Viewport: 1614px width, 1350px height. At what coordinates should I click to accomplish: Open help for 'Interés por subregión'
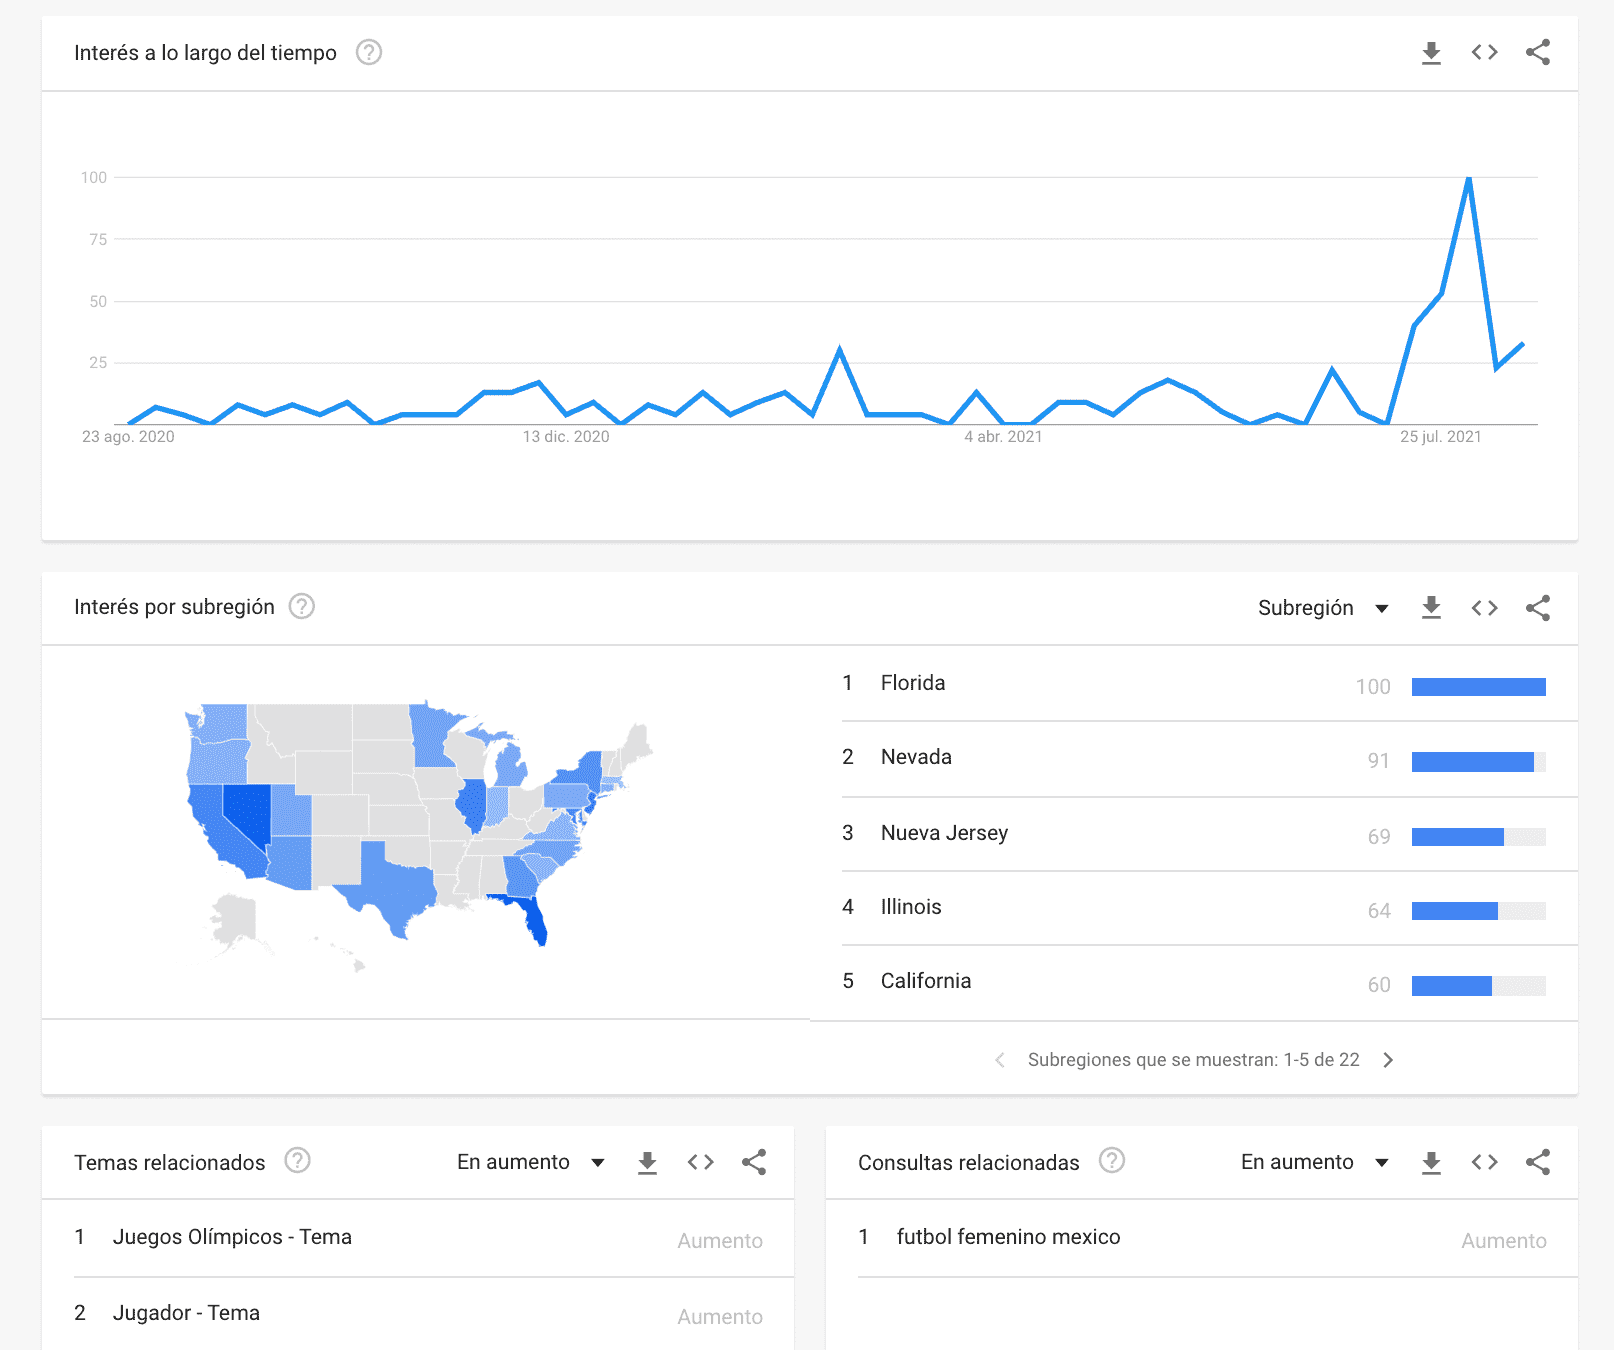pos(301,606)
